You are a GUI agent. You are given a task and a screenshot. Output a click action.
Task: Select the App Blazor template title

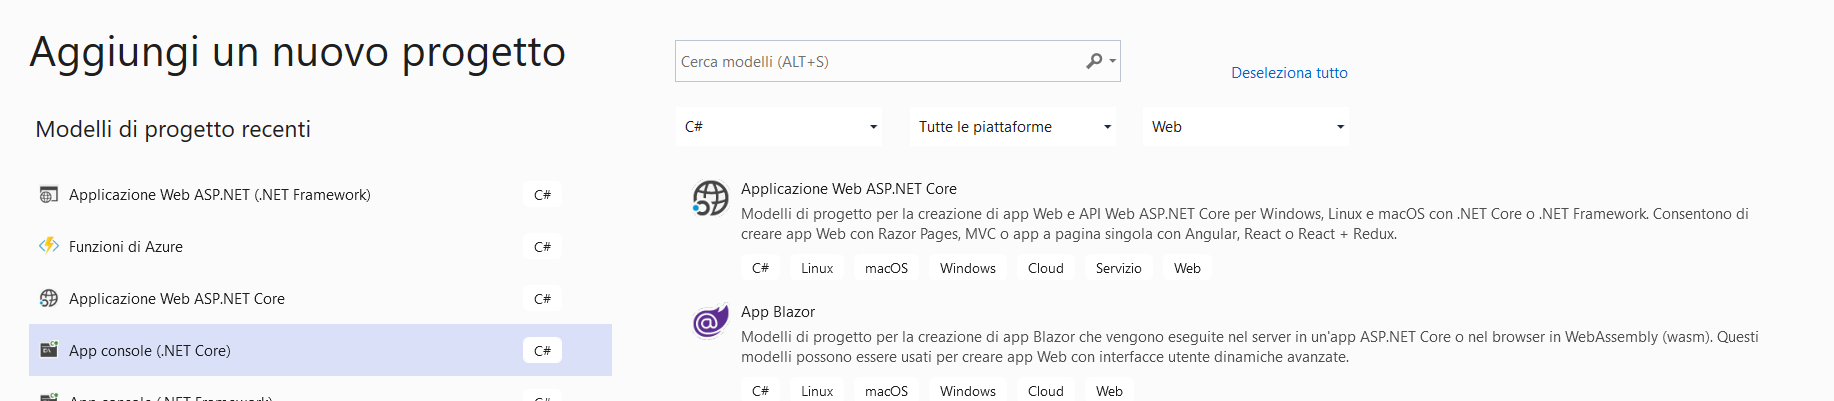778,312
